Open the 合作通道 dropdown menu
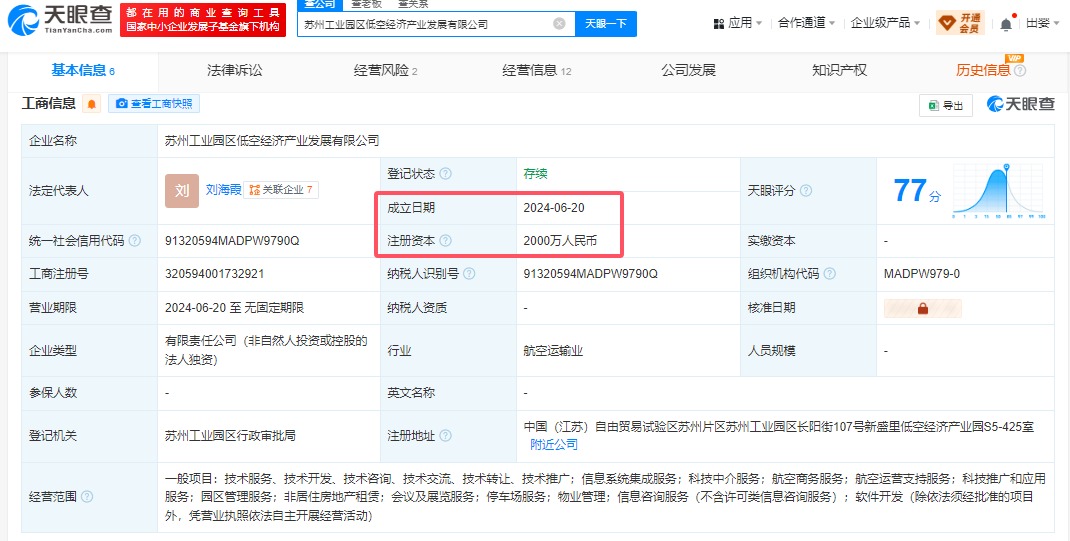Viewport: 1070px width, 541px height. [807, 23]
